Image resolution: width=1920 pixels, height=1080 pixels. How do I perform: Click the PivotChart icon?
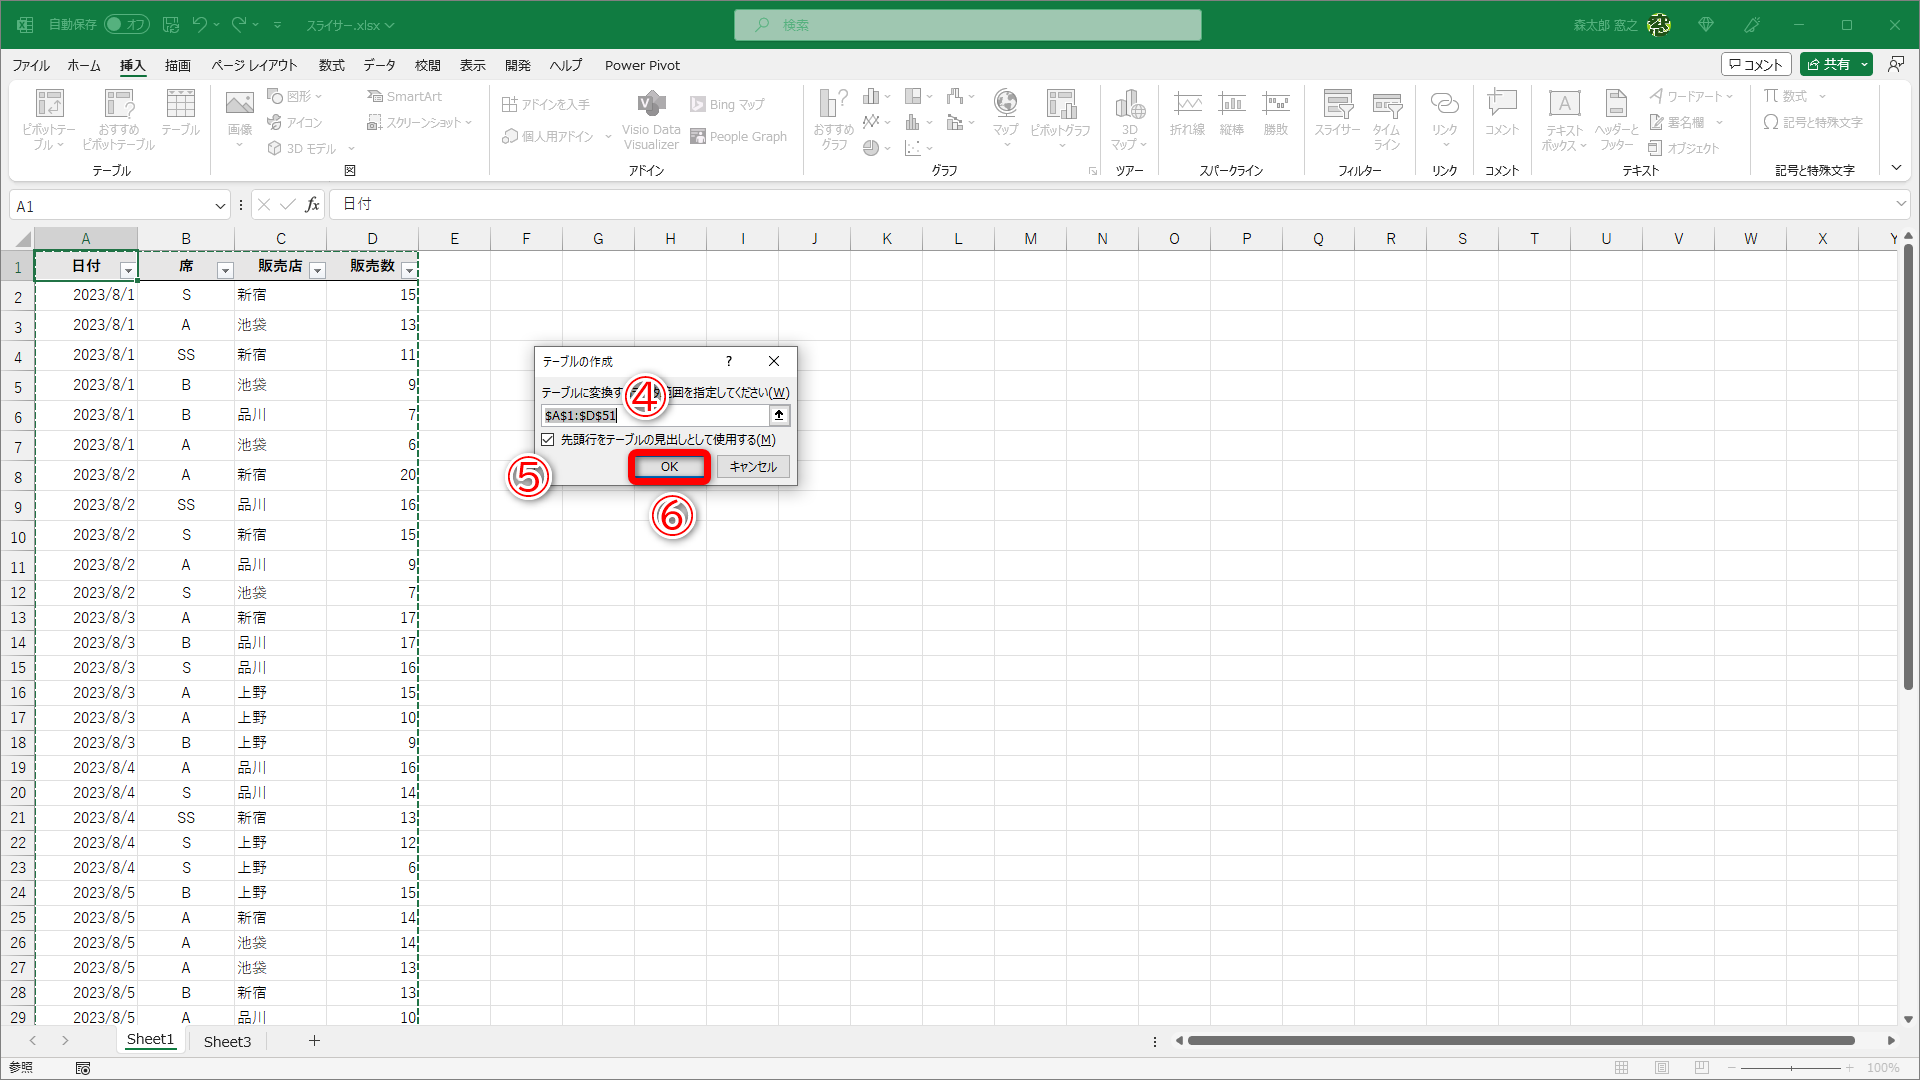pyautogui.click(x=1060, y=106)
